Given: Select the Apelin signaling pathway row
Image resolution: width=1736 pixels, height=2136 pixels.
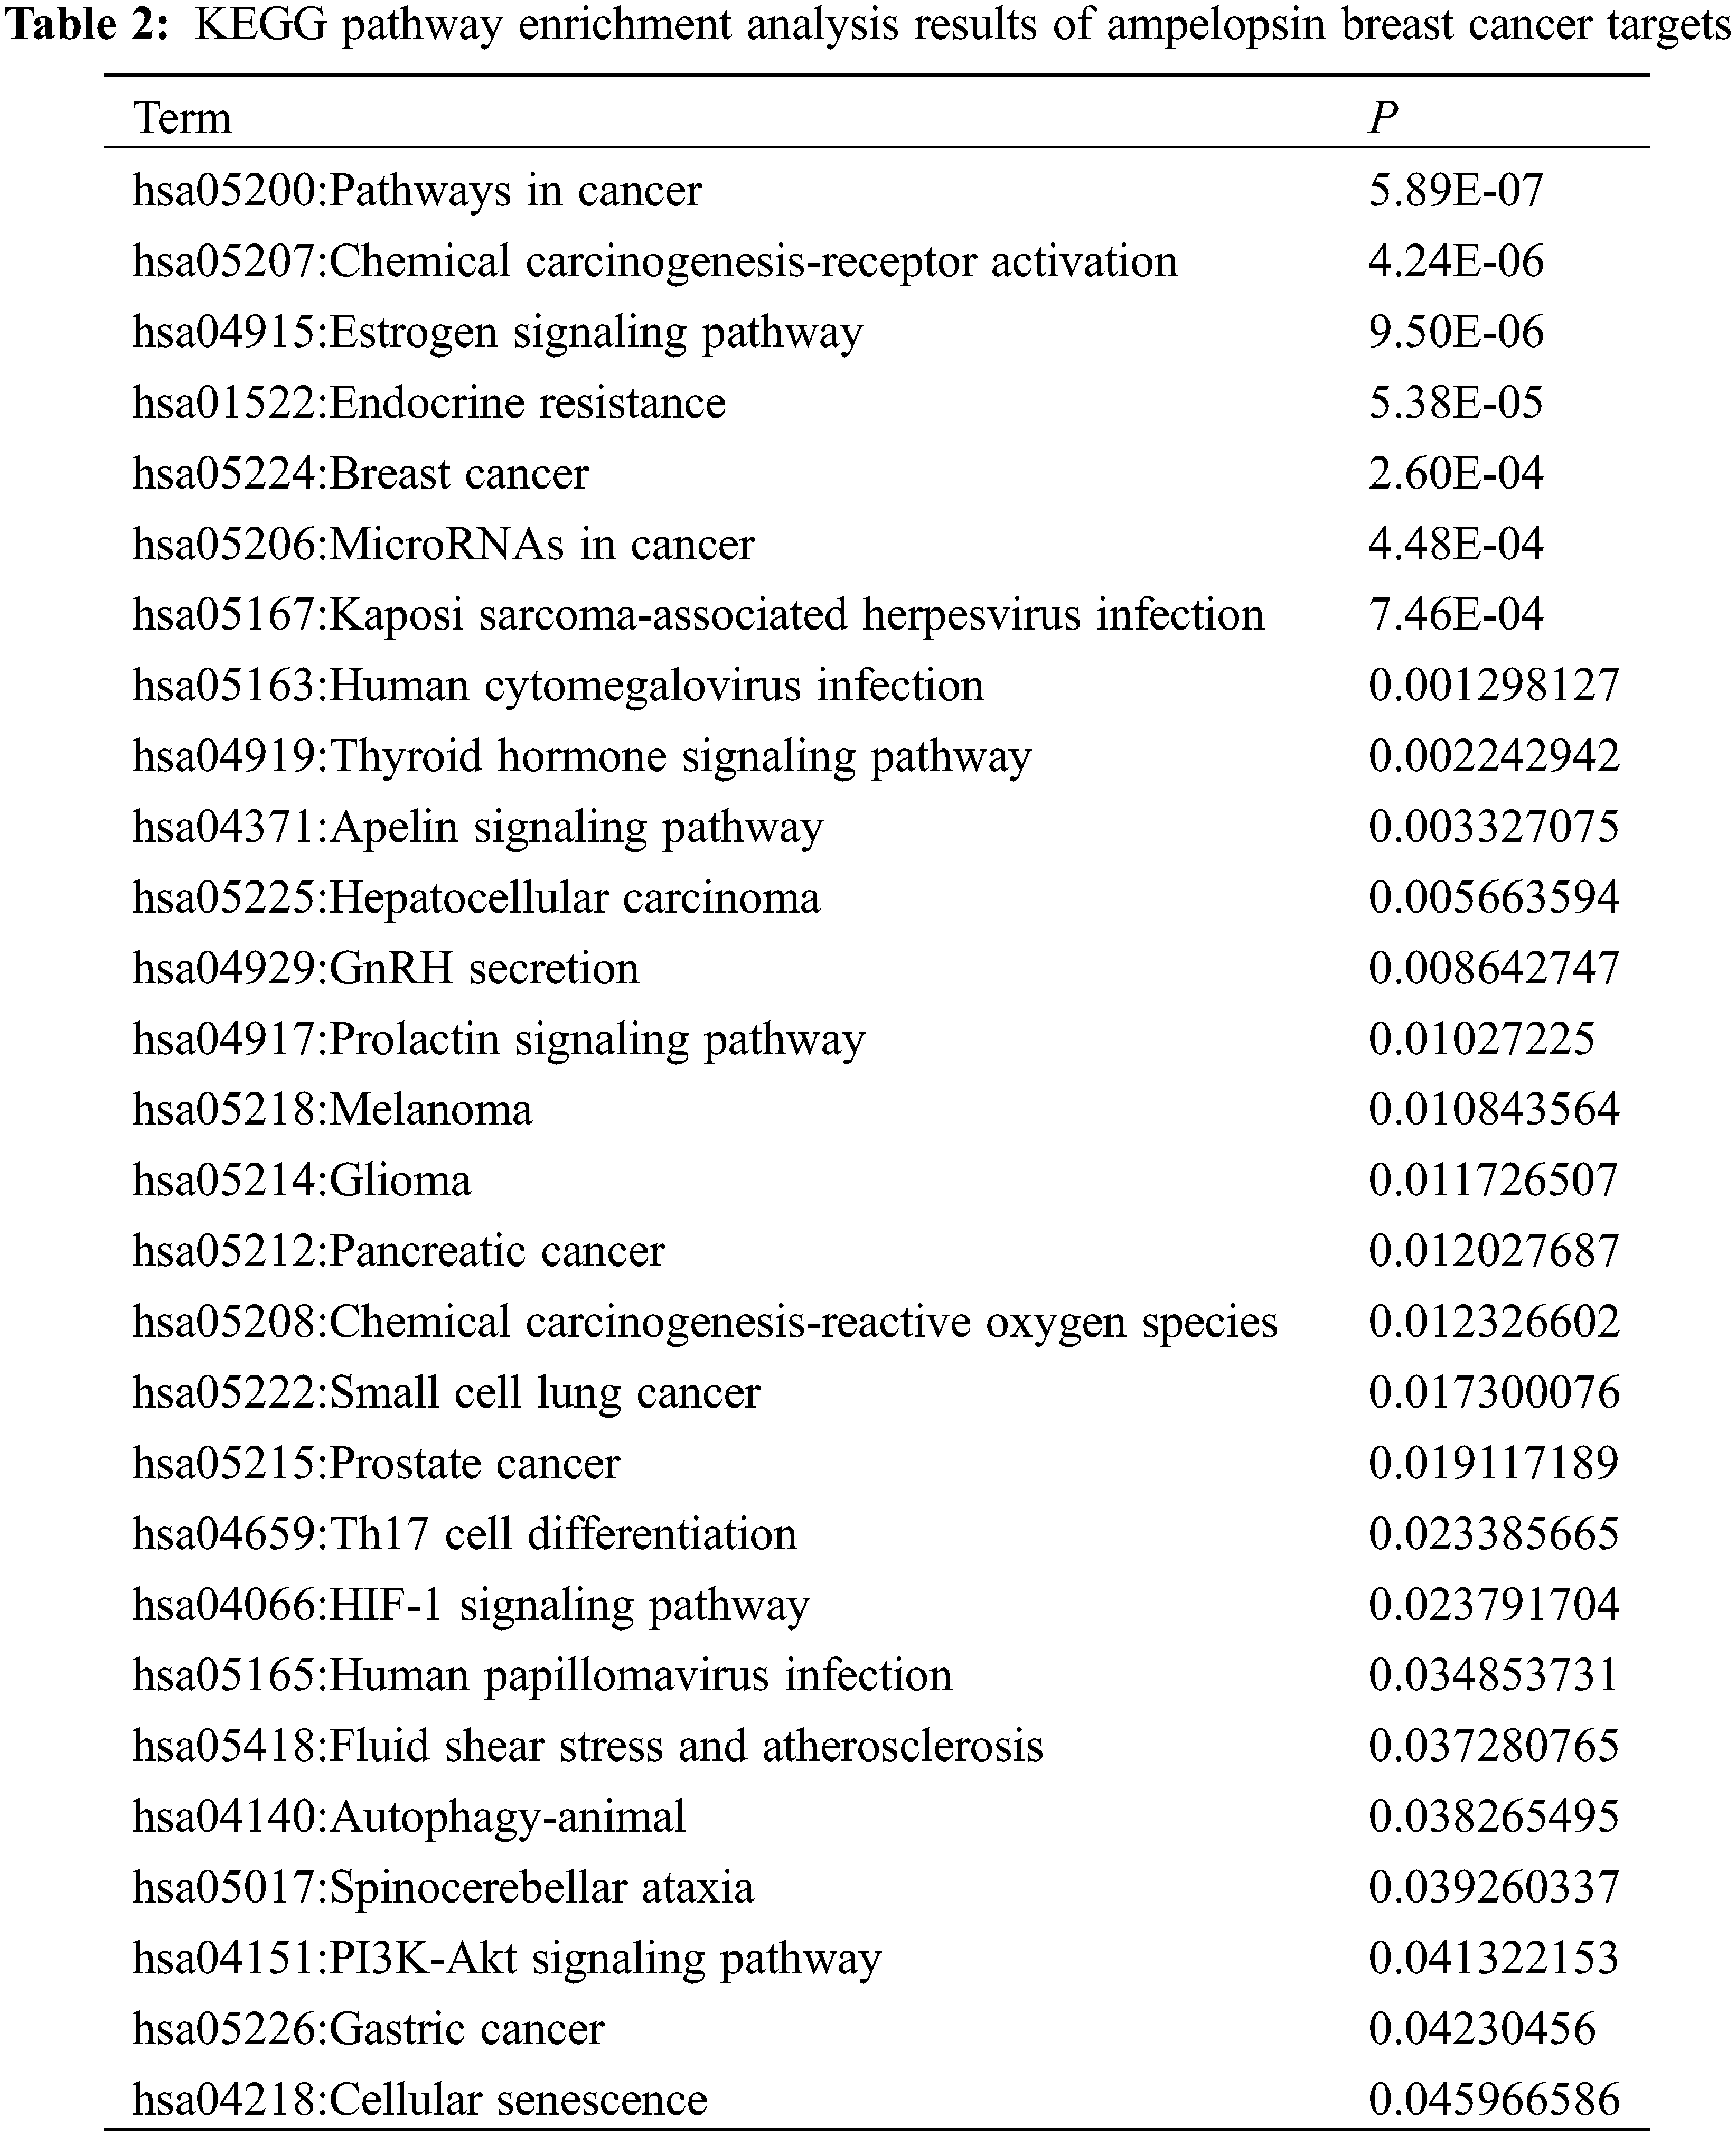Looking at the screenshot, I should pos(478,827).
